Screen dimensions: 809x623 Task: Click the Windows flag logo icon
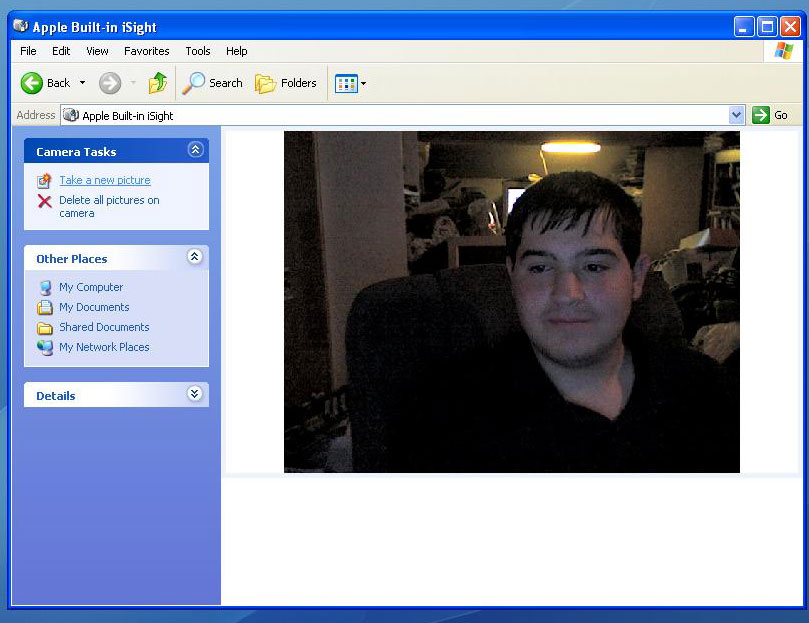784,51
